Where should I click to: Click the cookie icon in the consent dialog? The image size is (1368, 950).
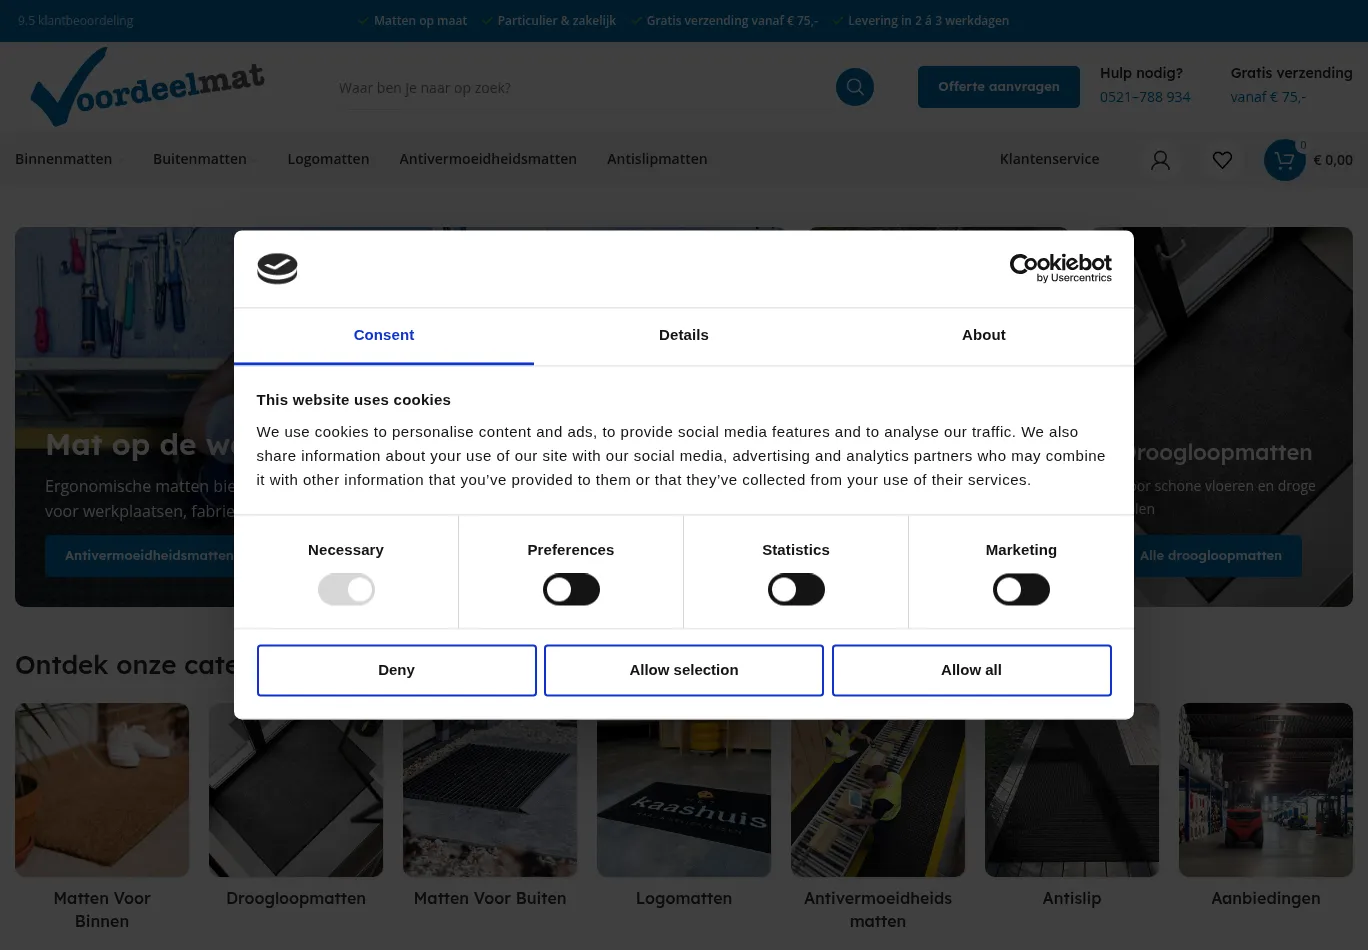[x=277, y=269]
